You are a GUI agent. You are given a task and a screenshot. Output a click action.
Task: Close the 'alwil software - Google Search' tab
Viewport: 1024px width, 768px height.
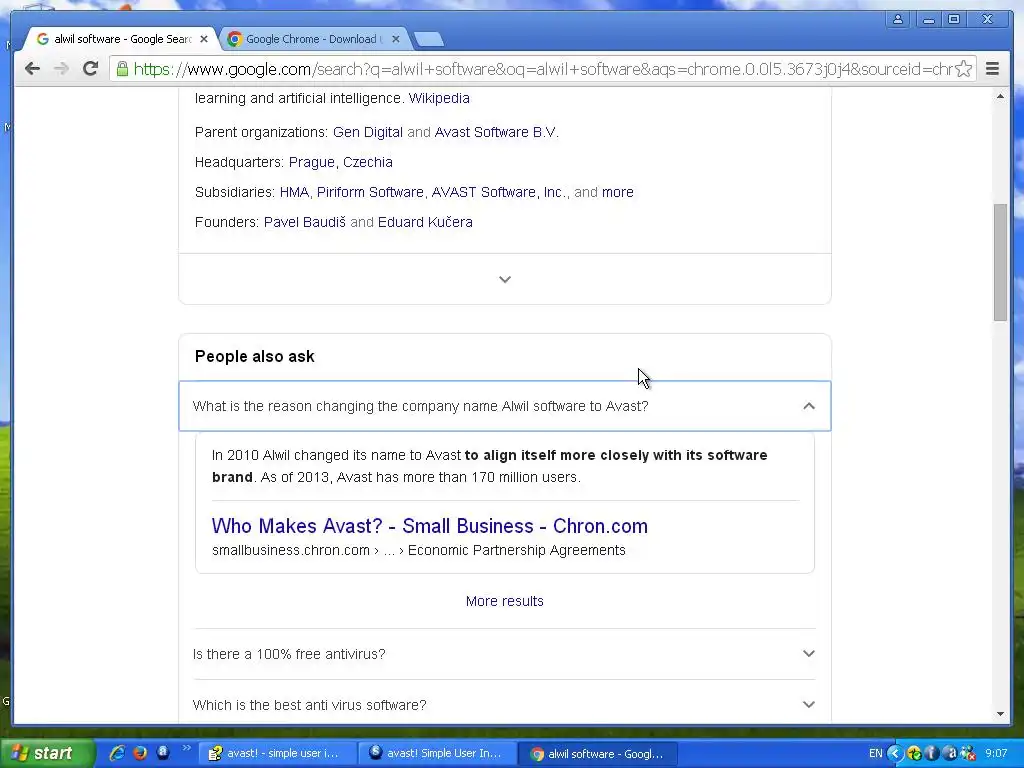(204, 39)
